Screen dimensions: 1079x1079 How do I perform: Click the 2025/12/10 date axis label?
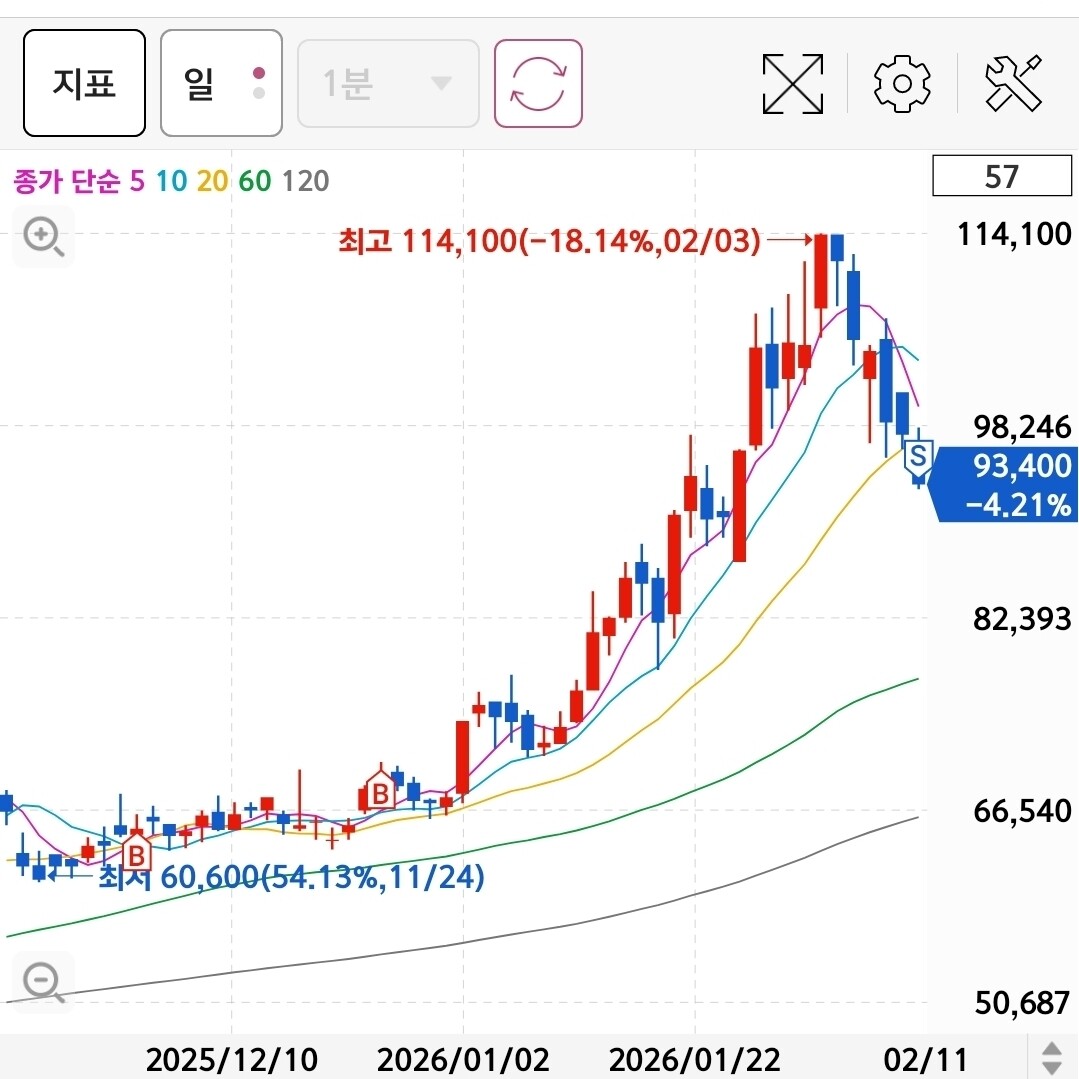[x=232, y=1059]
